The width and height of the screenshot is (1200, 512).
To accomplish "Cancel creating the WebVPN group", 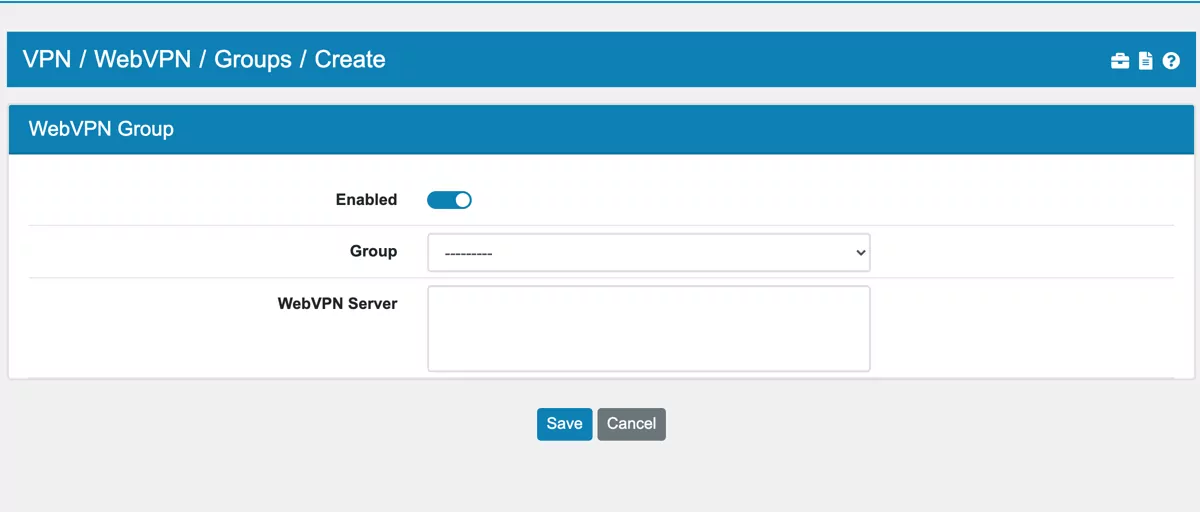I will pyautogui.click(x=632, y=424).
